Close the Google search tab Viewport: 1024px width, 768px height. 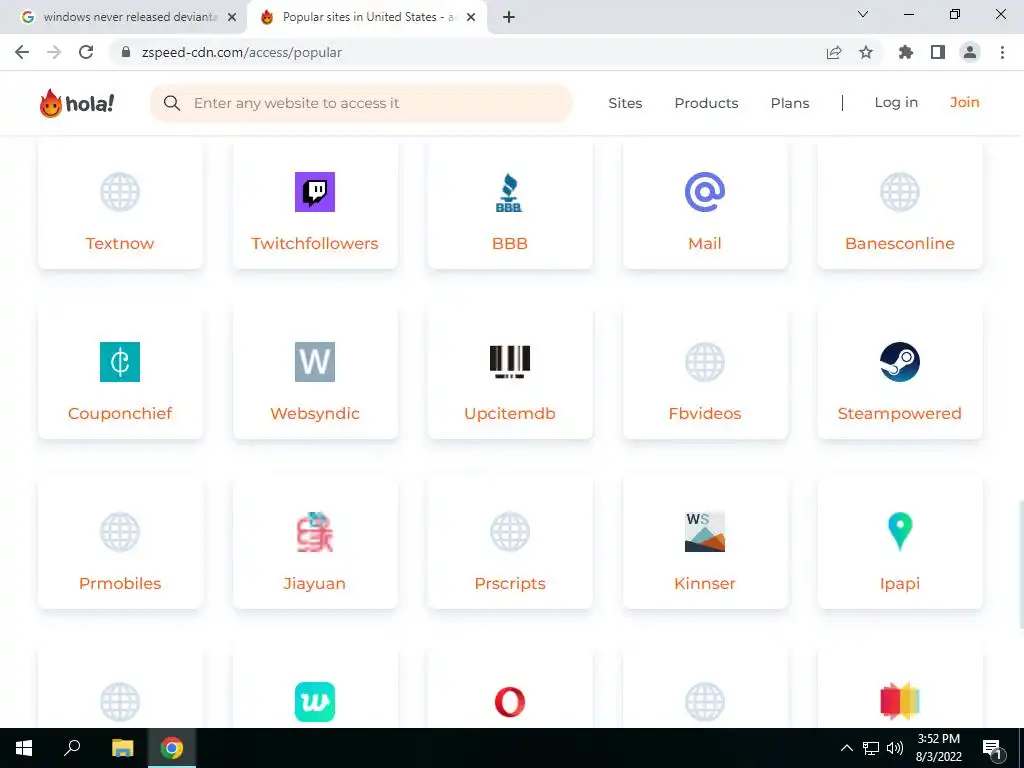(x=232, y=17)
